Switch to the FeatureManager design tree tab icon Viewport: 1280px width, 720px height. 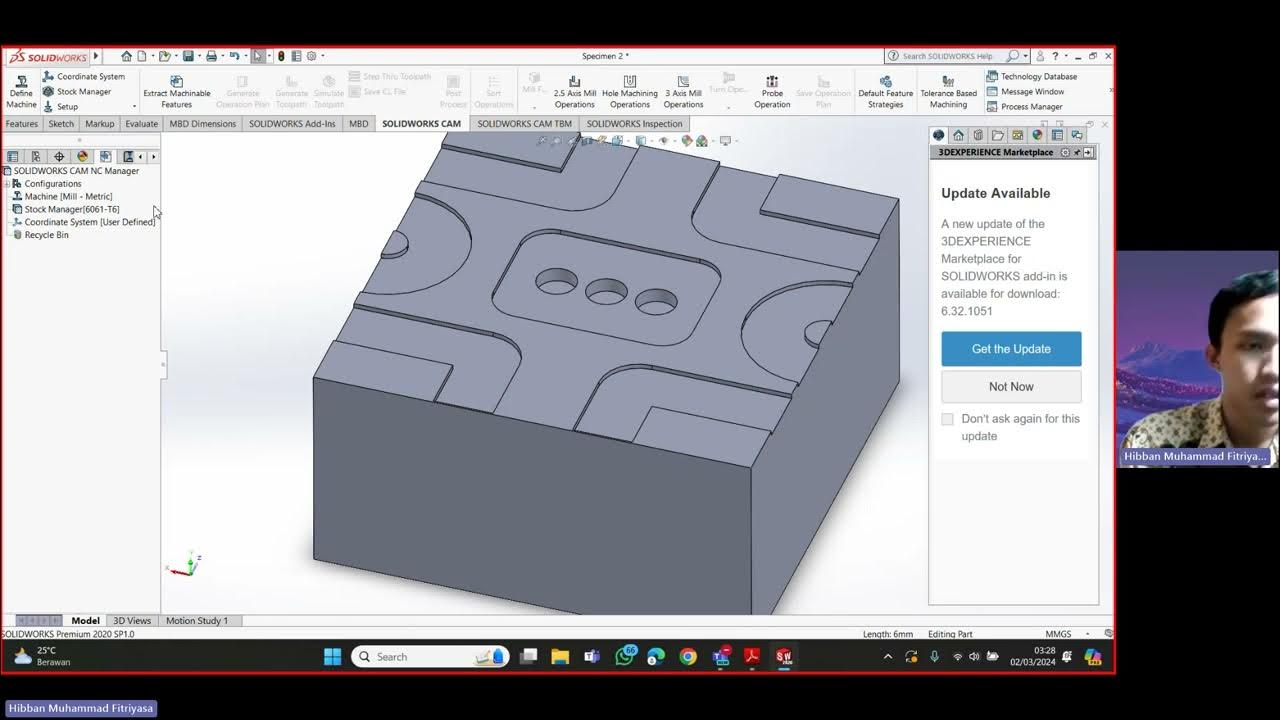tap(13, 156)
